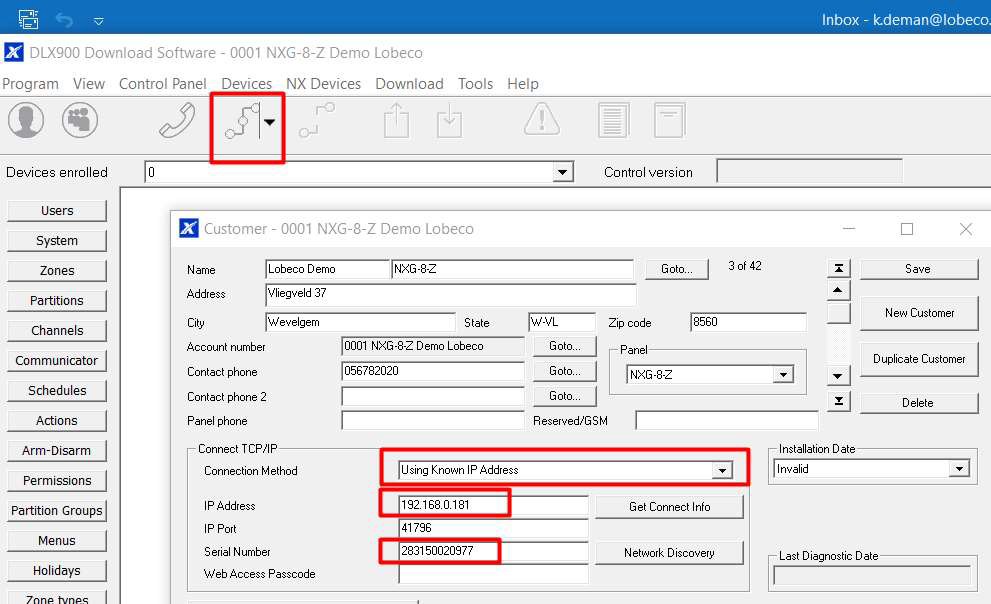991x604 pixels.
Task: Click the undo arrow in the title bar
Action: 64,20
